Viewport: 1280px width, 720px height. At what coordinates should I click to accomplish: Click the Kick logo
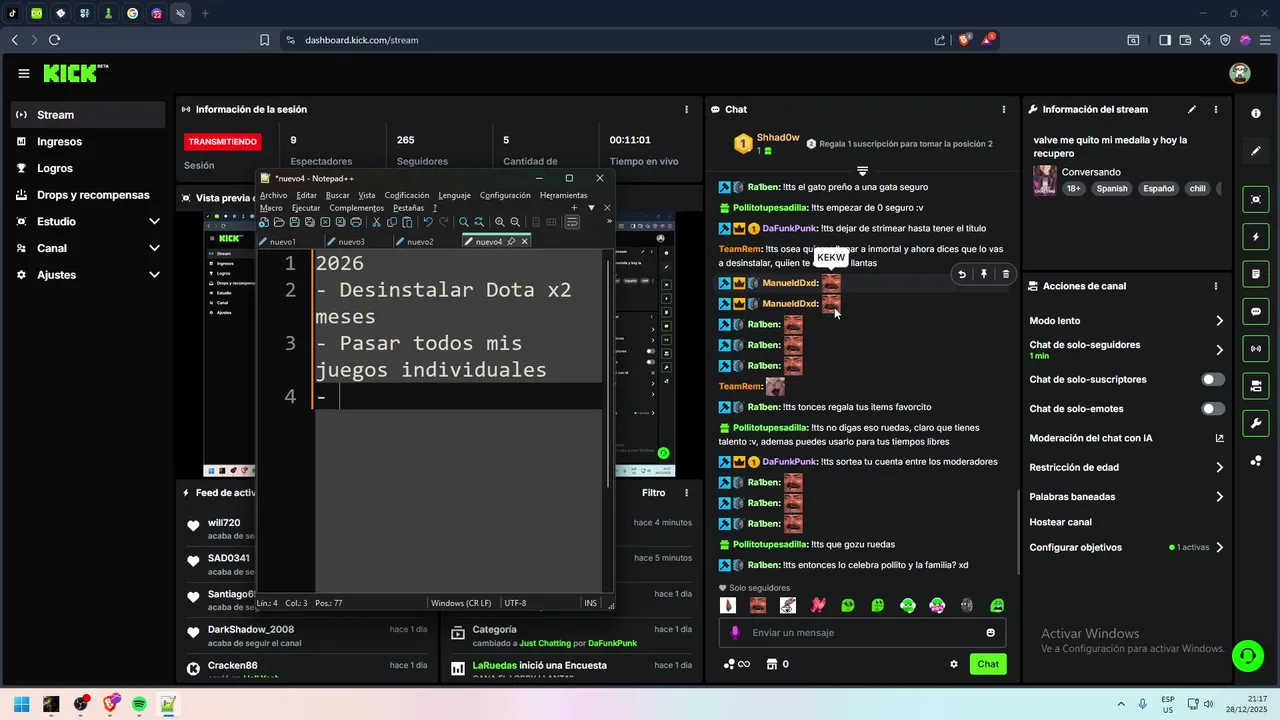[x=75, y=73]
